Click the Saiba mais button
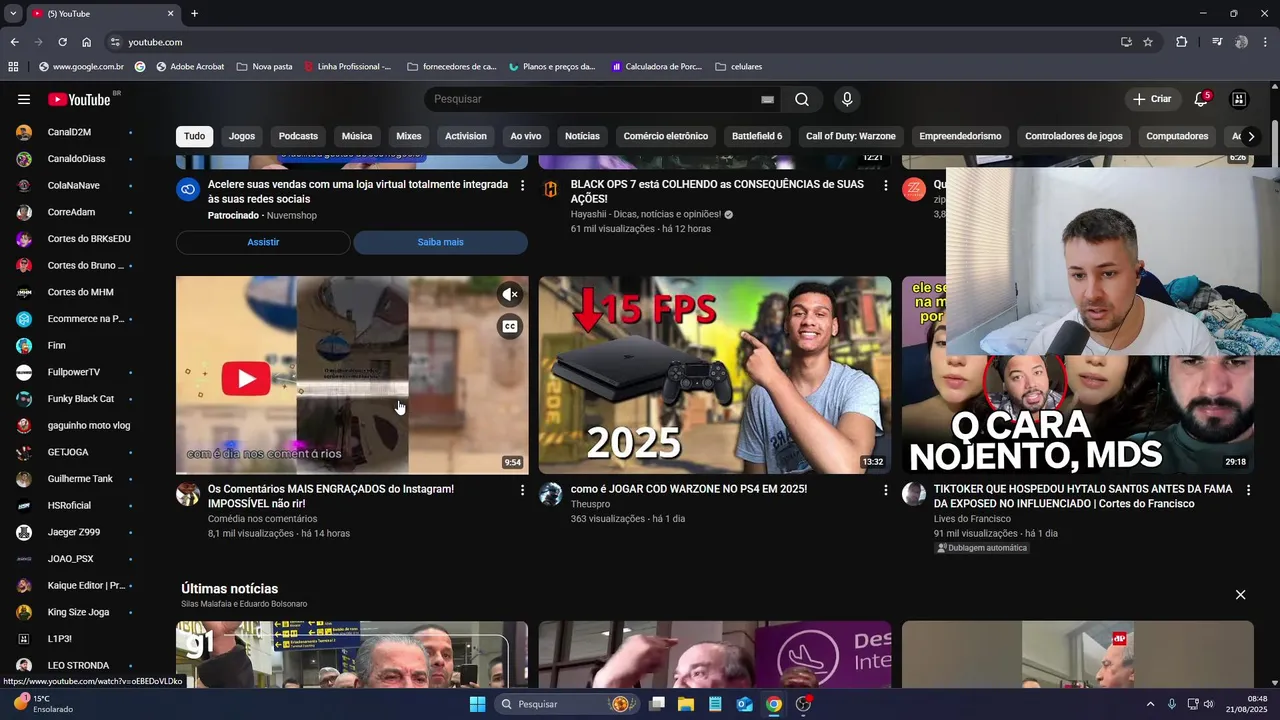 click(x=440, y=242)
